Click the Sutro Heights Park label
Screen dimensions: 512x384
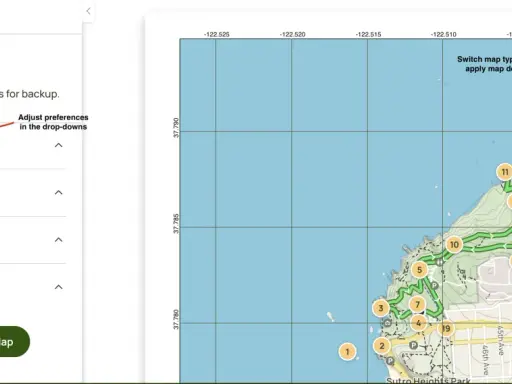click(428, 380)
